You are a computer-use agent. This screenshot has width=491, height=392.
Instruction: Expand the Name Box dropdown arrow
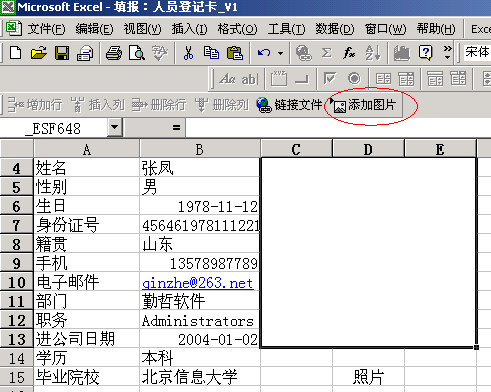(x=114, y=128)
